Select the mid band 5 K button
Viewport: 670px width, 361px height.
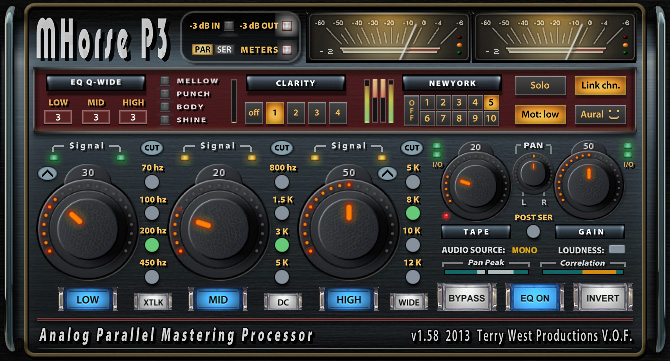(282, 277)
